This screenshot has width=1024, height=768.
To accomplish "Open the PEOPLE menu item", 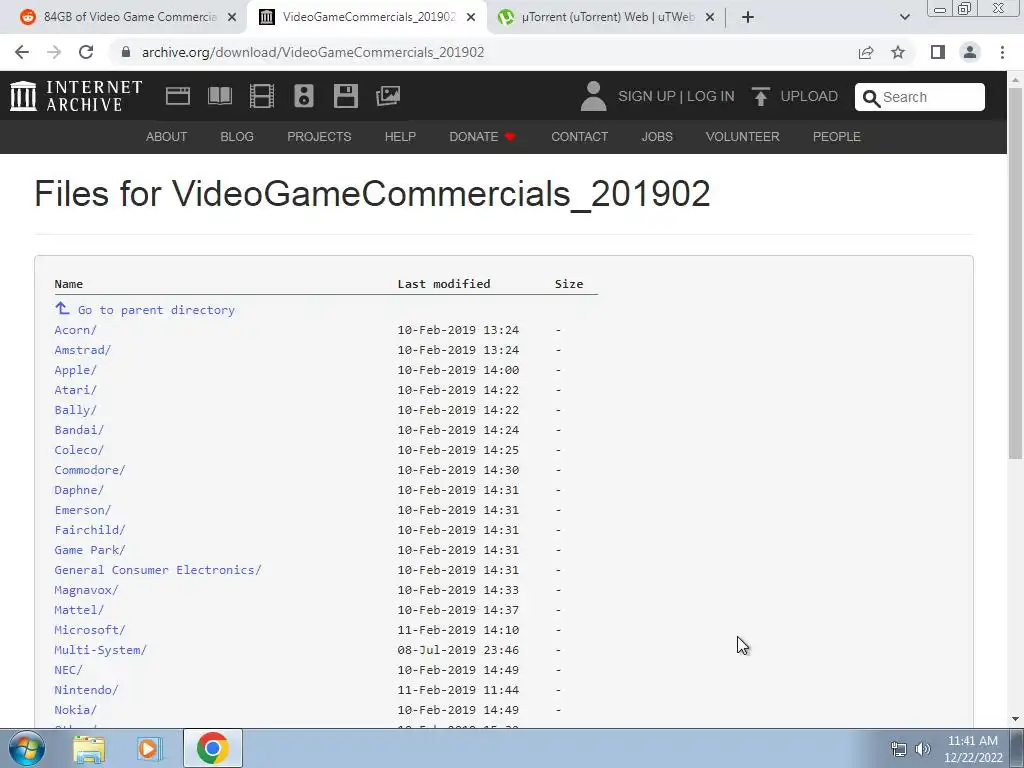I will tap(837, 136).
